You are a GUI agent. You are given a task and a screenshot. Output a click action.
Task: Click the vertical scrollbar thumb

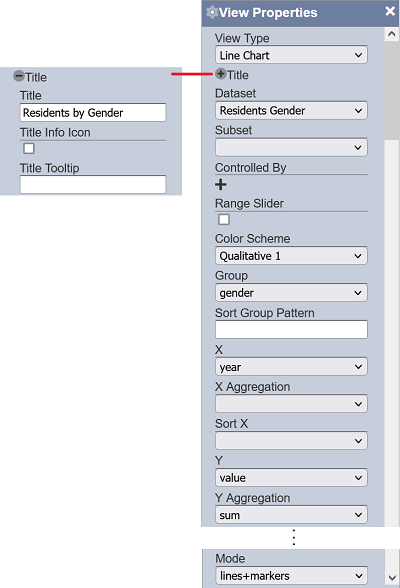(x=392, y=90)
